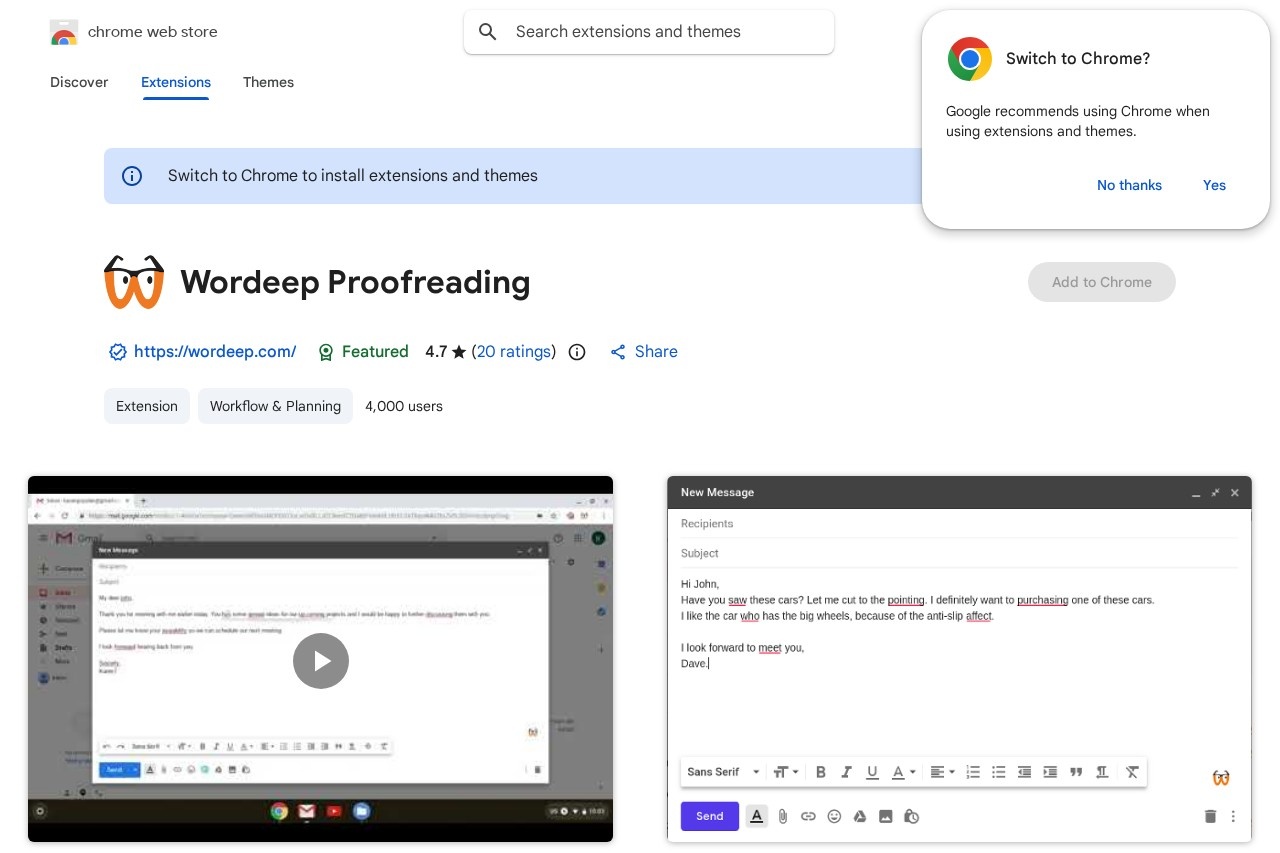
Task: Remove formatting with the clear-format icon
Action: pos(1132,772)
